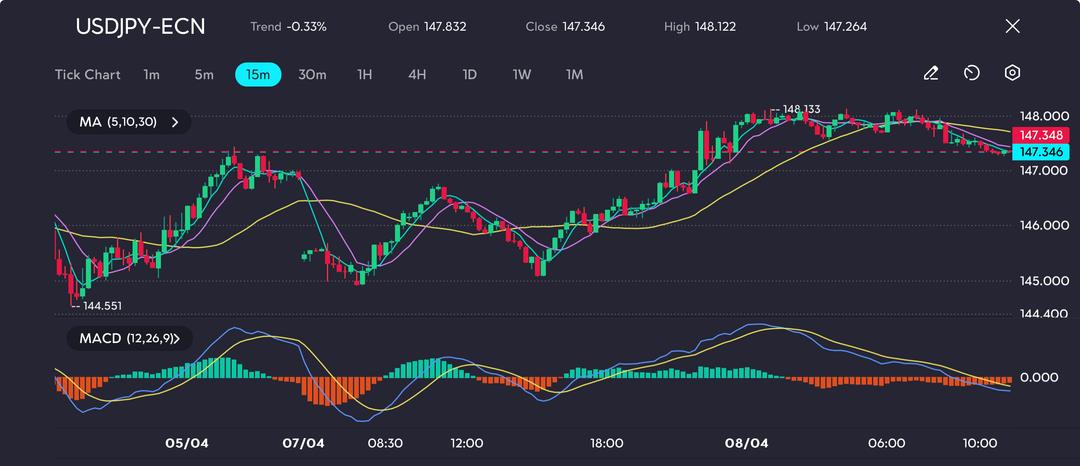Click the 145.000 price axis label
The width and height of the screenshot is (1080, 466).
pyautogui.click(x=1046, y=281)
